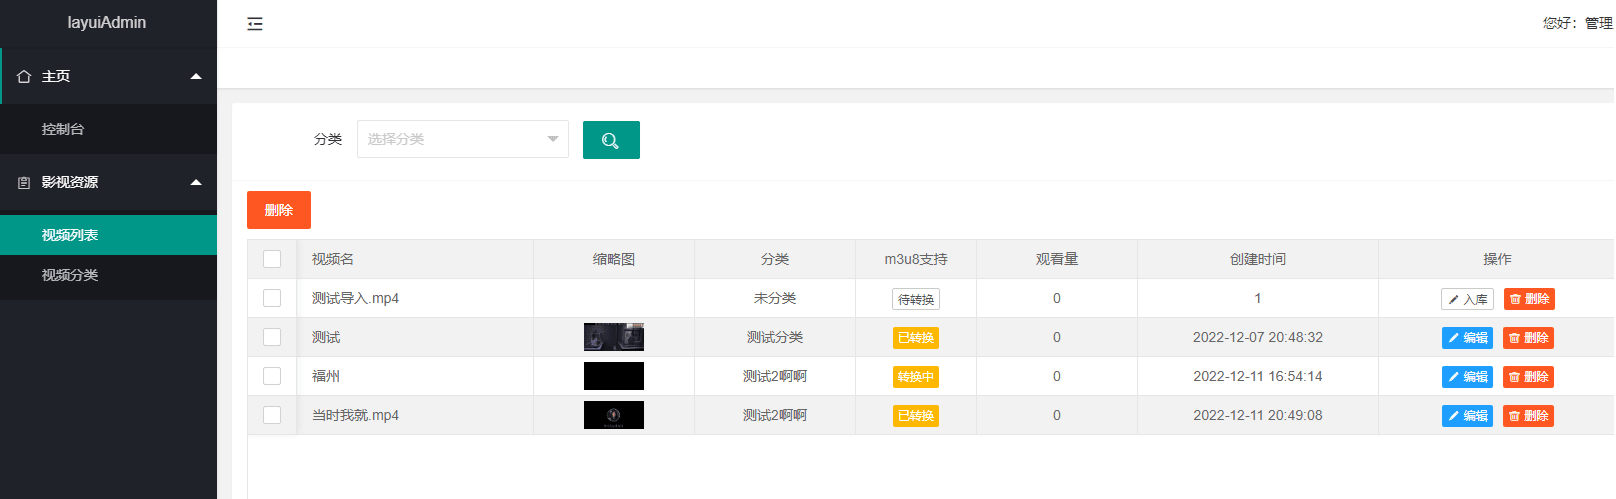Click the 待转换 status badge
This screenshot has width=1616, height=499.
[x=916, y=299]
